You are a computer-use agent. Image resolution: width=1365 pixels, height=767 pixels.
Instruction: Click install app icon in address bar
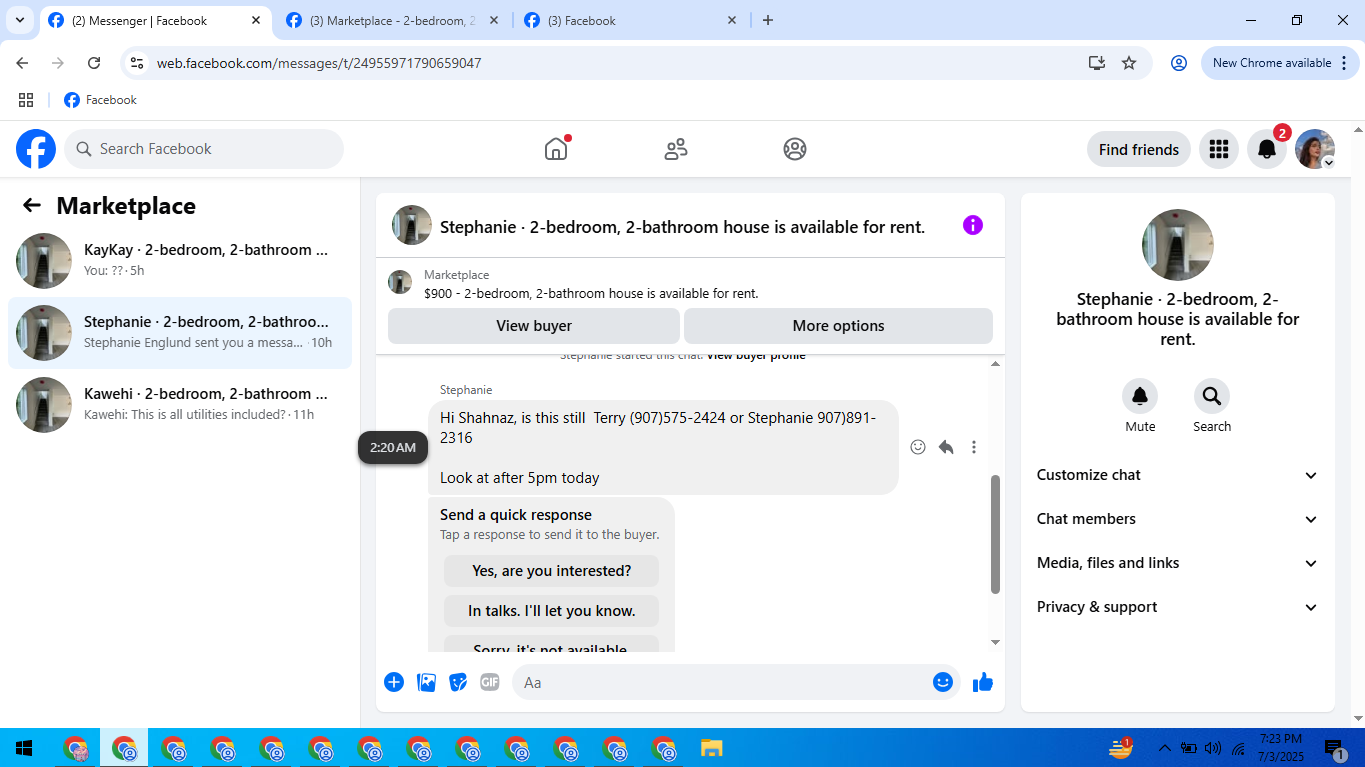[x=1097, y=63]
